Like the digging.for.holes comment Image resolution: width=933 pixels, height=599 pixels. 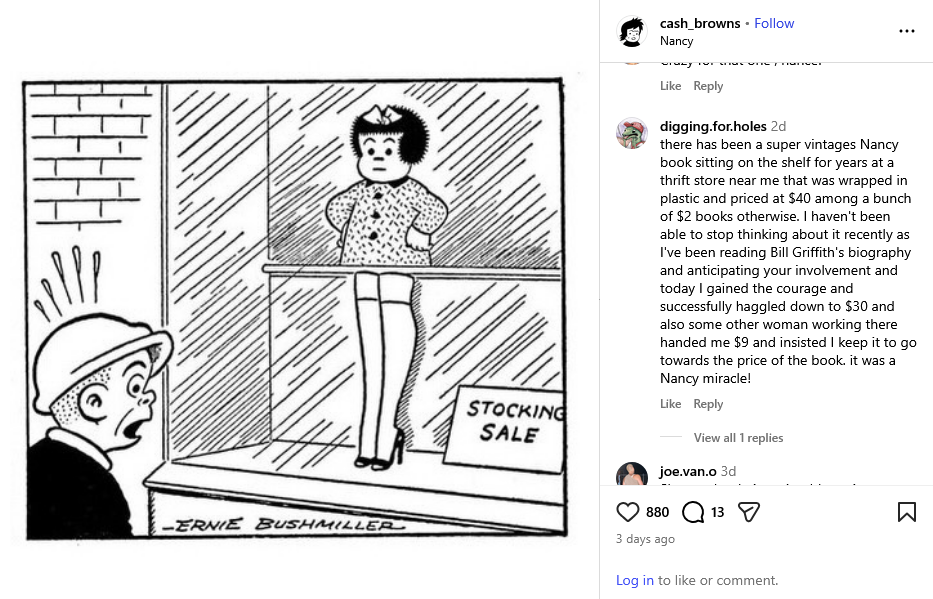click(x=670, y=404)
